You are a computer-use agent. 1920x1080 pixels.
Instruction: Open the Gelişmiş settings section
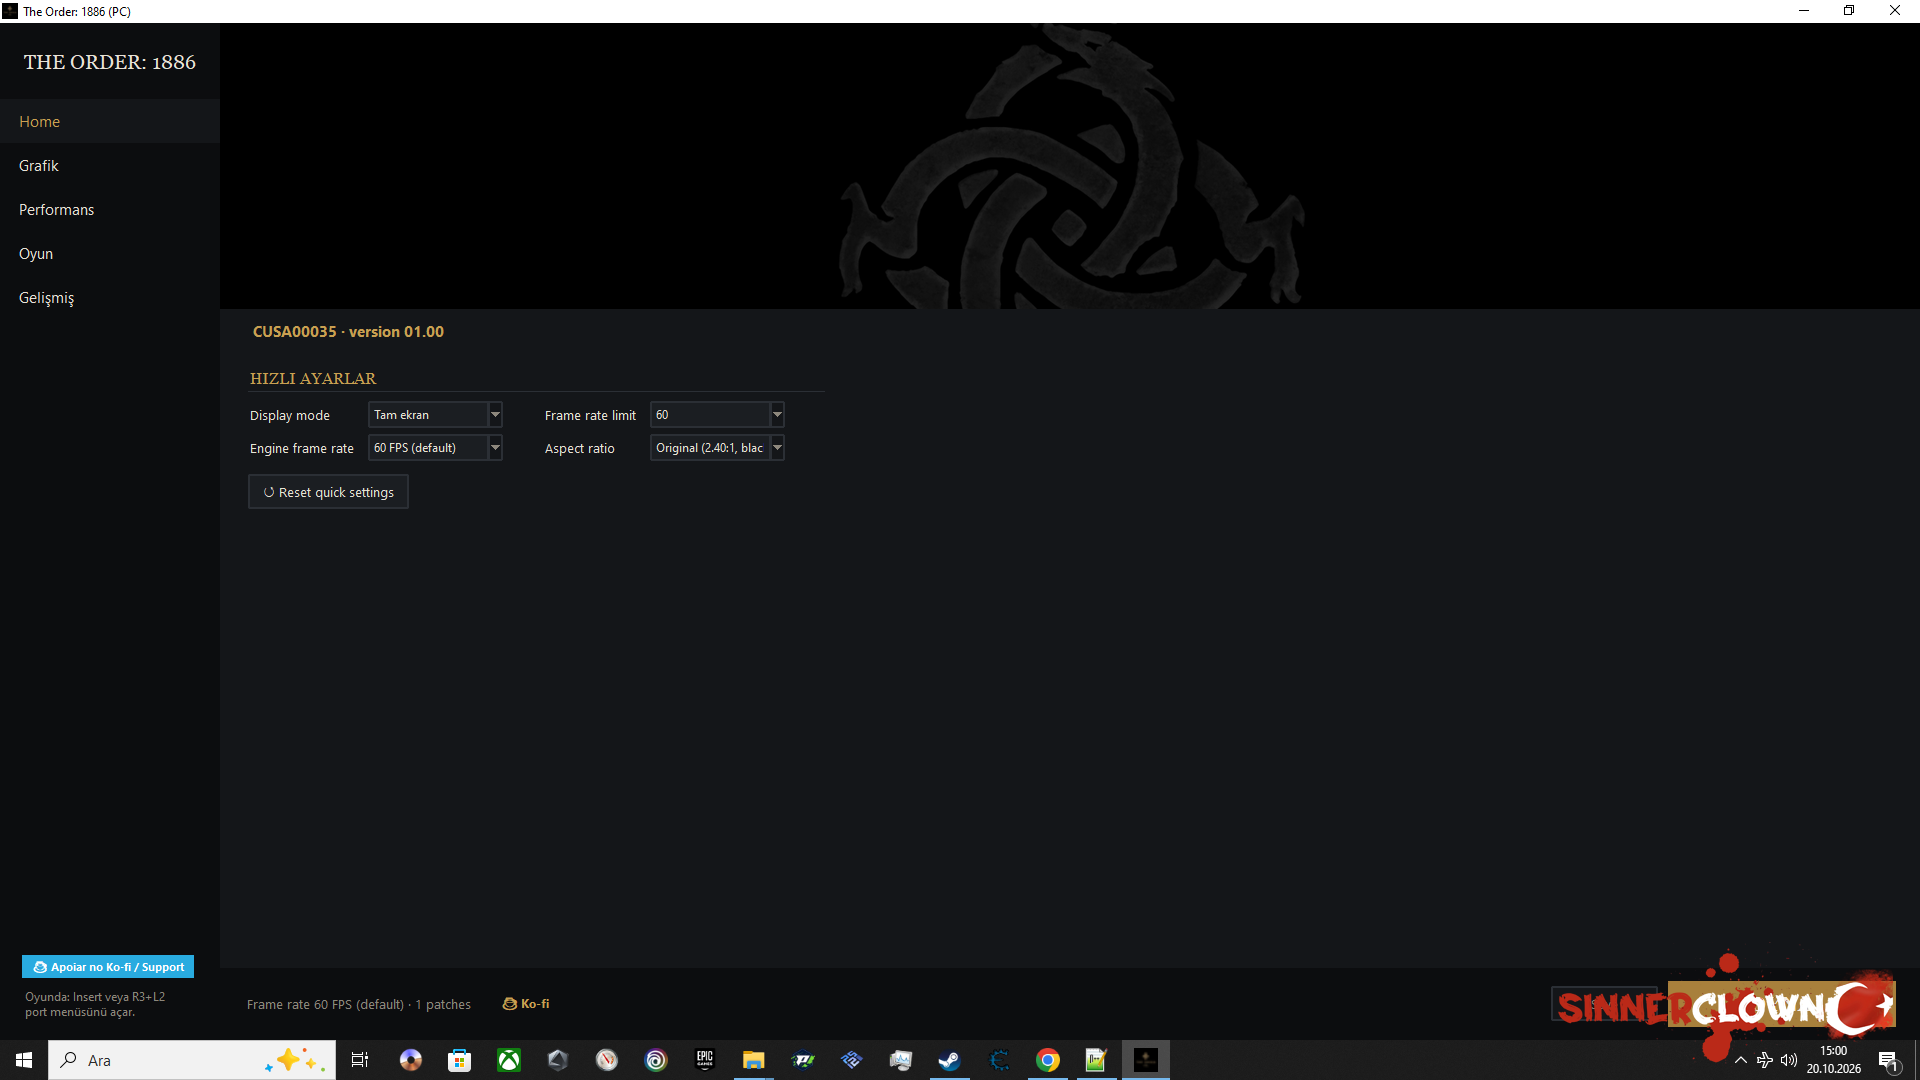110,297
